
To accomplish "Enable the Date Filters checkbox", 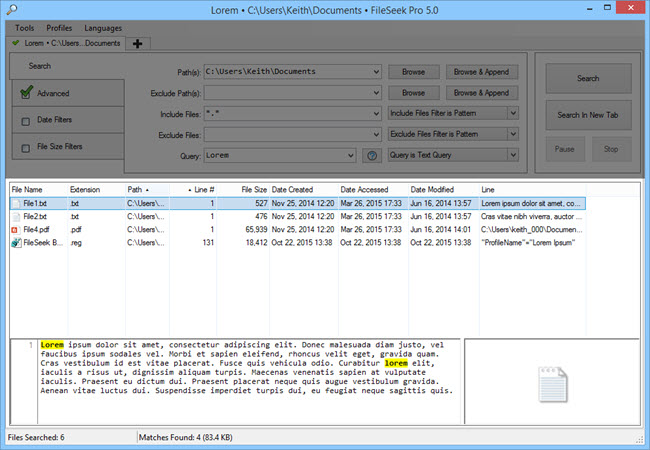I will click(x=25, y=121).
